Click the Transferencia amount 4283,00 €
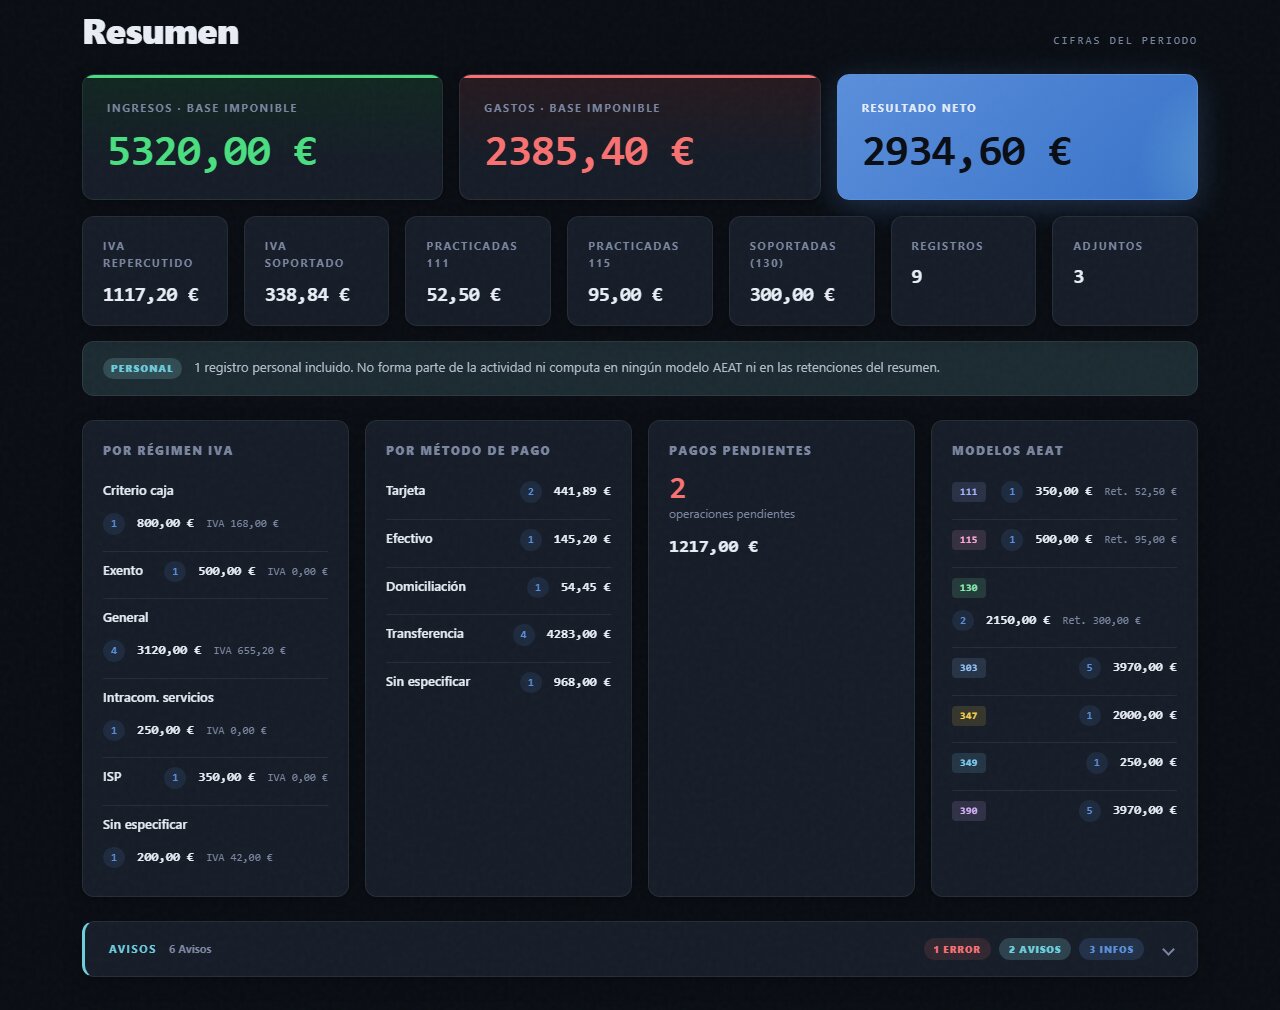This screenshot has width=1280, height=1010. [578, 634]
